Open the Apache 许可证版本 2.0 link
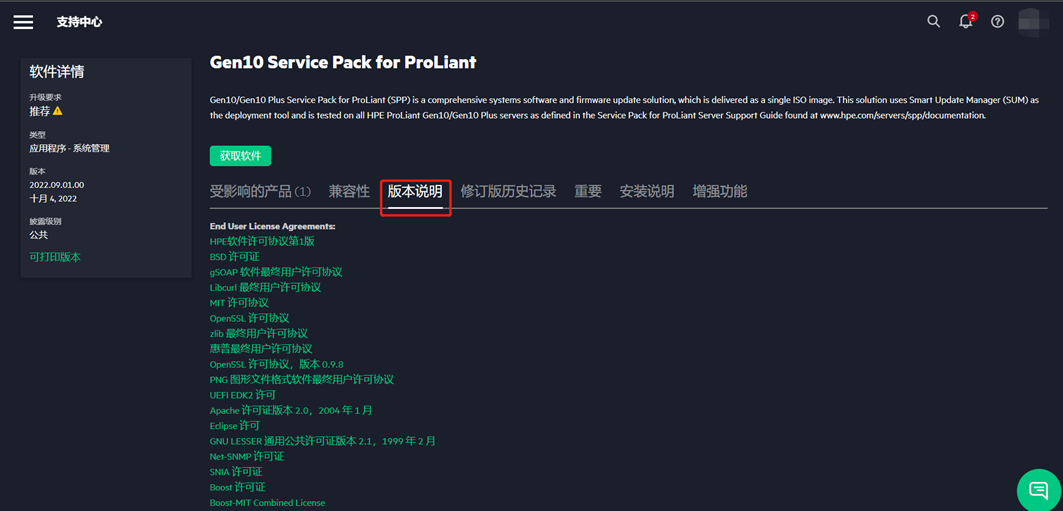 [290, 410]
